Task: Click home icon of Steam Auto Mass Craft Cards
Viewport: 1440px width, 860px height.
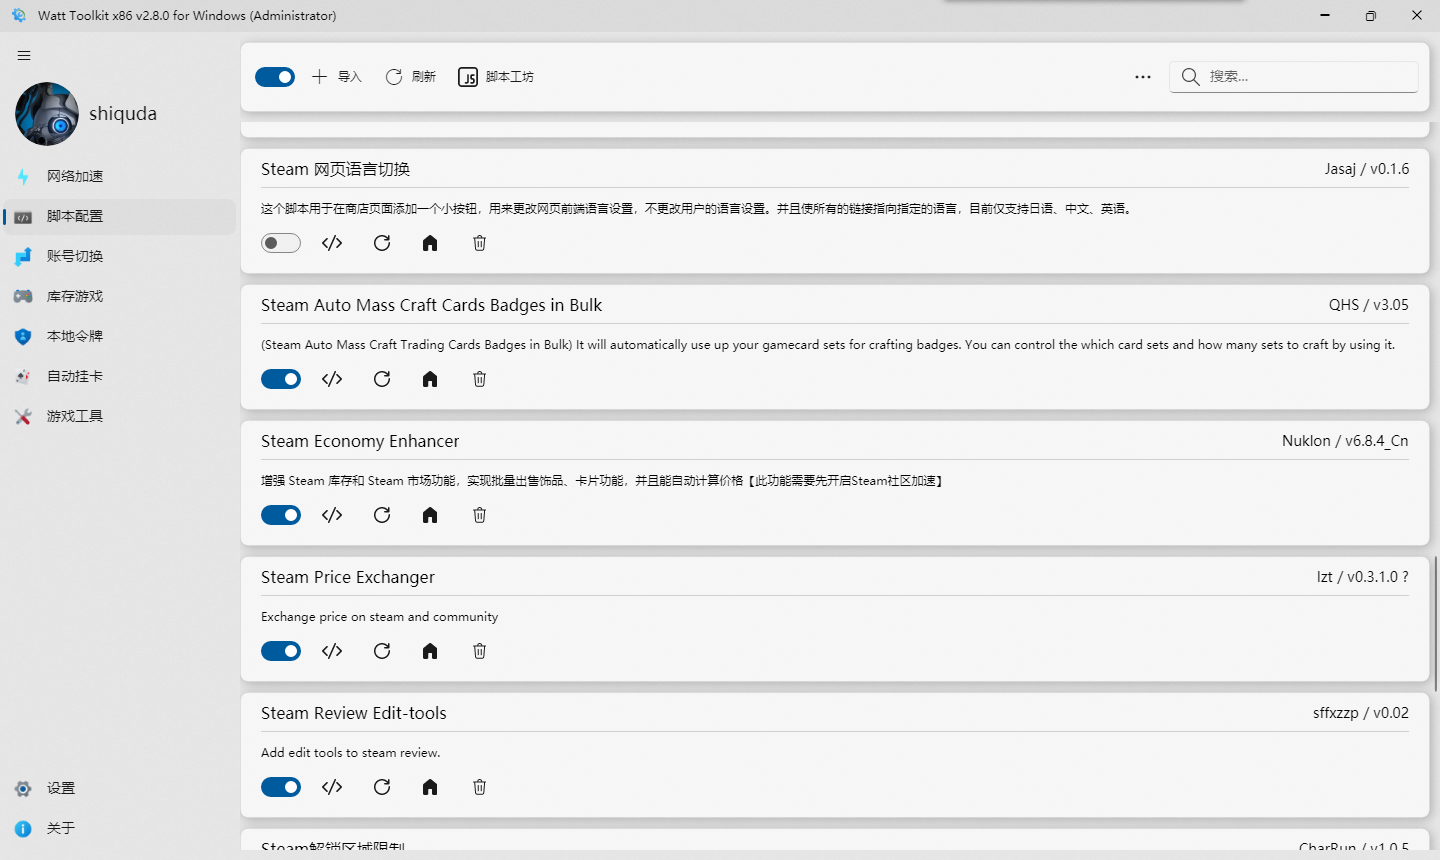Action: pos(429,379)
